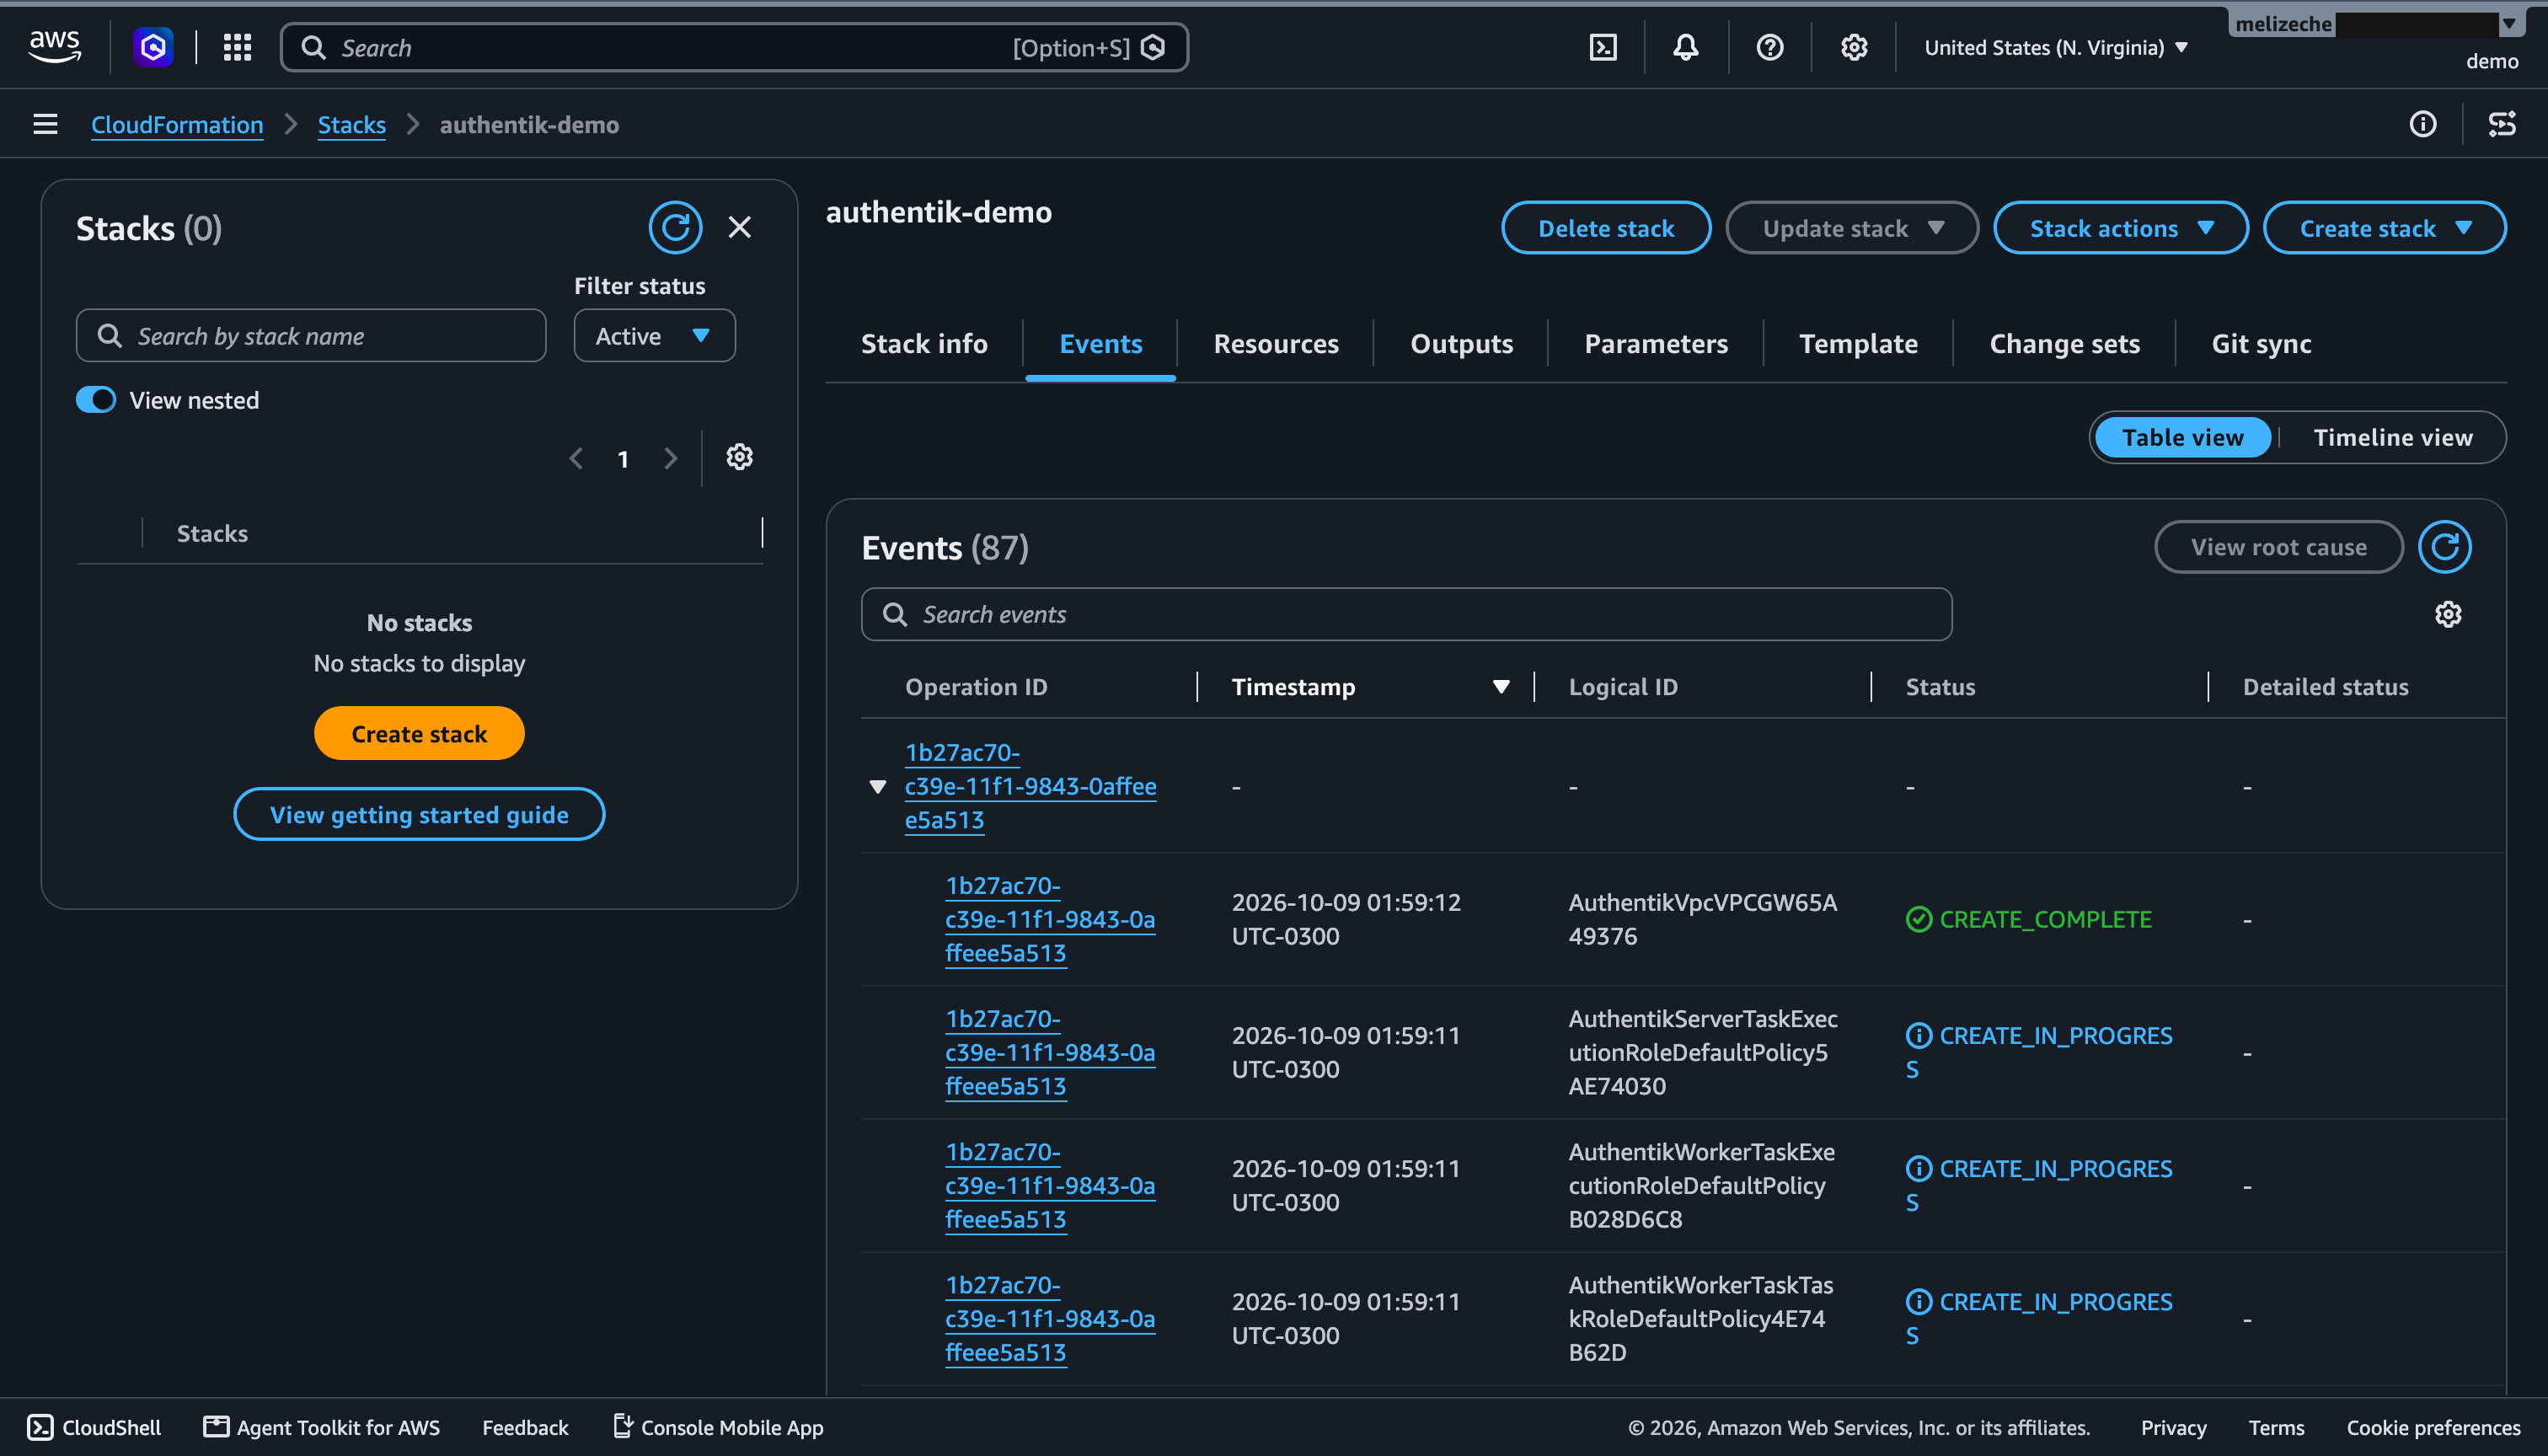Viewport: 2548px width, 1456px height.
Task: Open the region selector United States (N. Virginia)
Action: [x=2056, y=47]
